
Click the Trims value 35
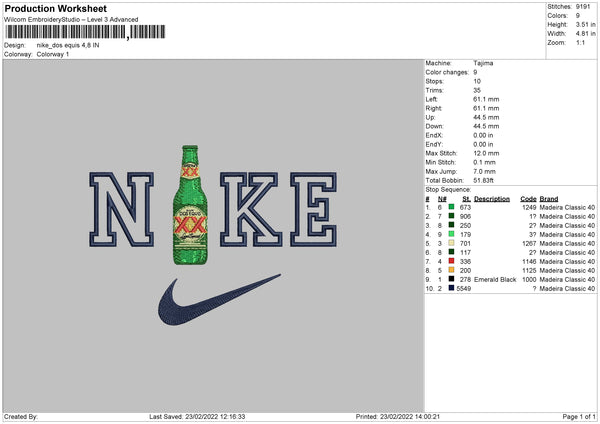pyautogui.click(x=477, y=90)
